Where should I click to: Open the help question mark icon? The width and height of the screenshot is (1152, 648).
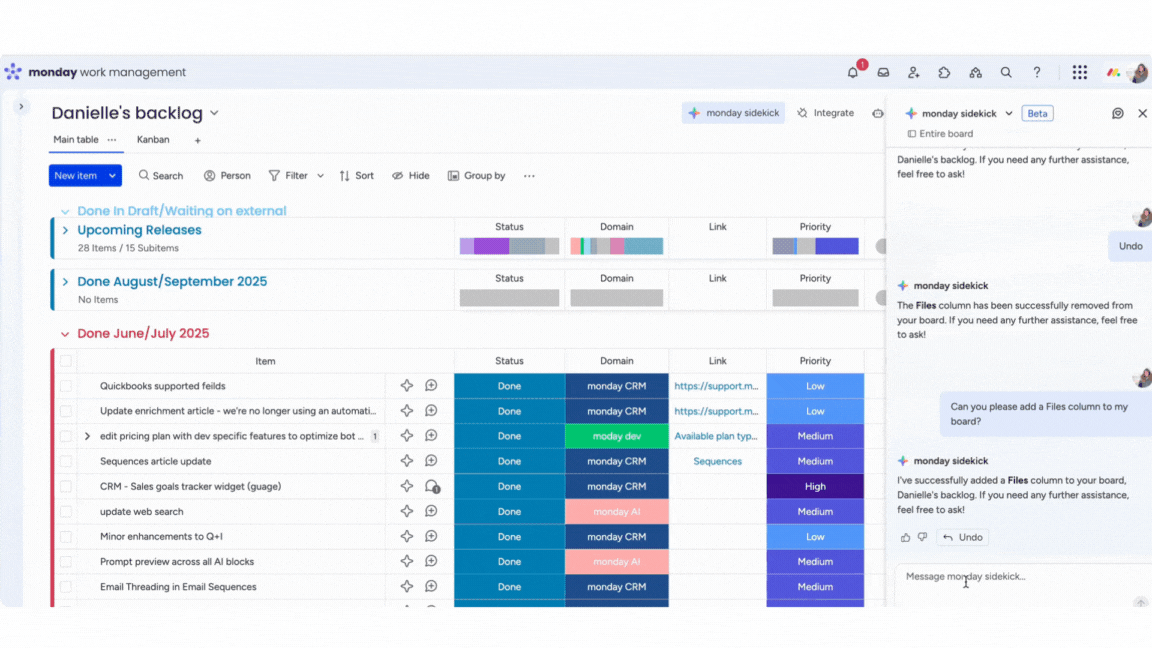(1037, 73)
